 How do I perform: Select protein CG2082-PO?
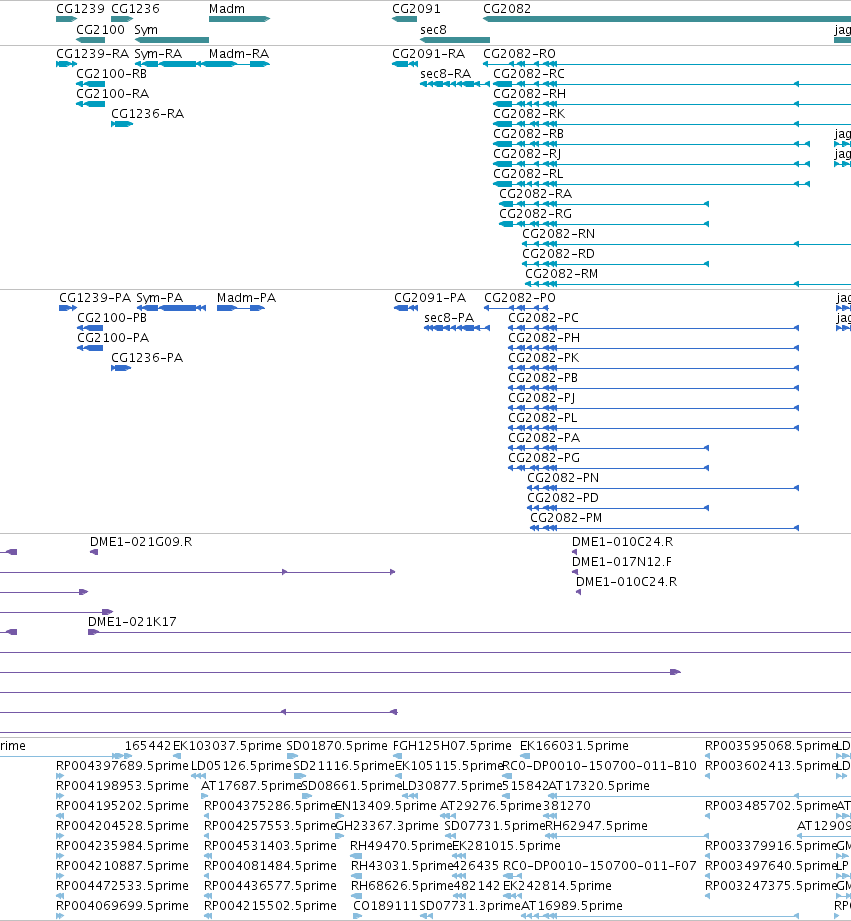(520, 298)
